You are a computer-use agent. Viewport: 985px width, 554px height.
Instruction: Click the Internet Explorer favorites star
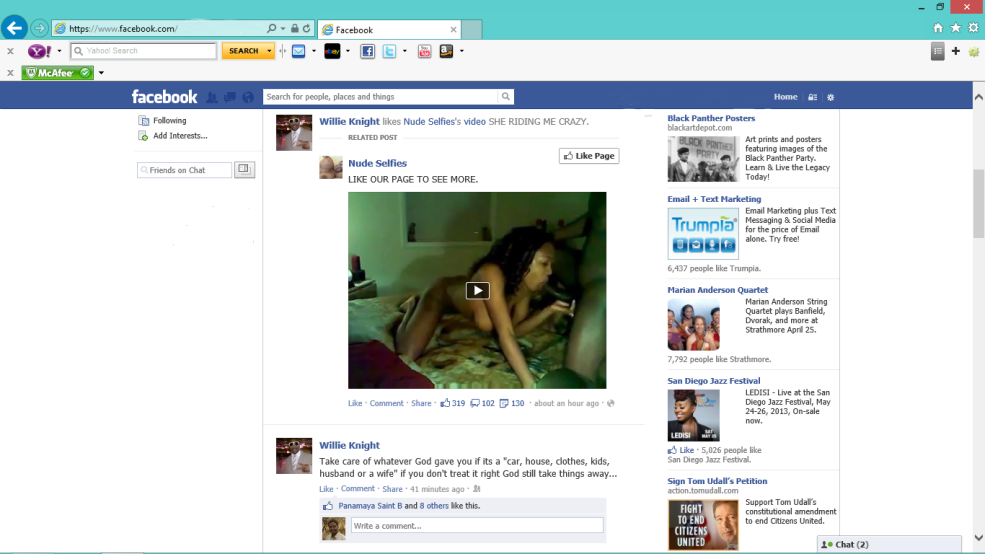coord(956,28)
